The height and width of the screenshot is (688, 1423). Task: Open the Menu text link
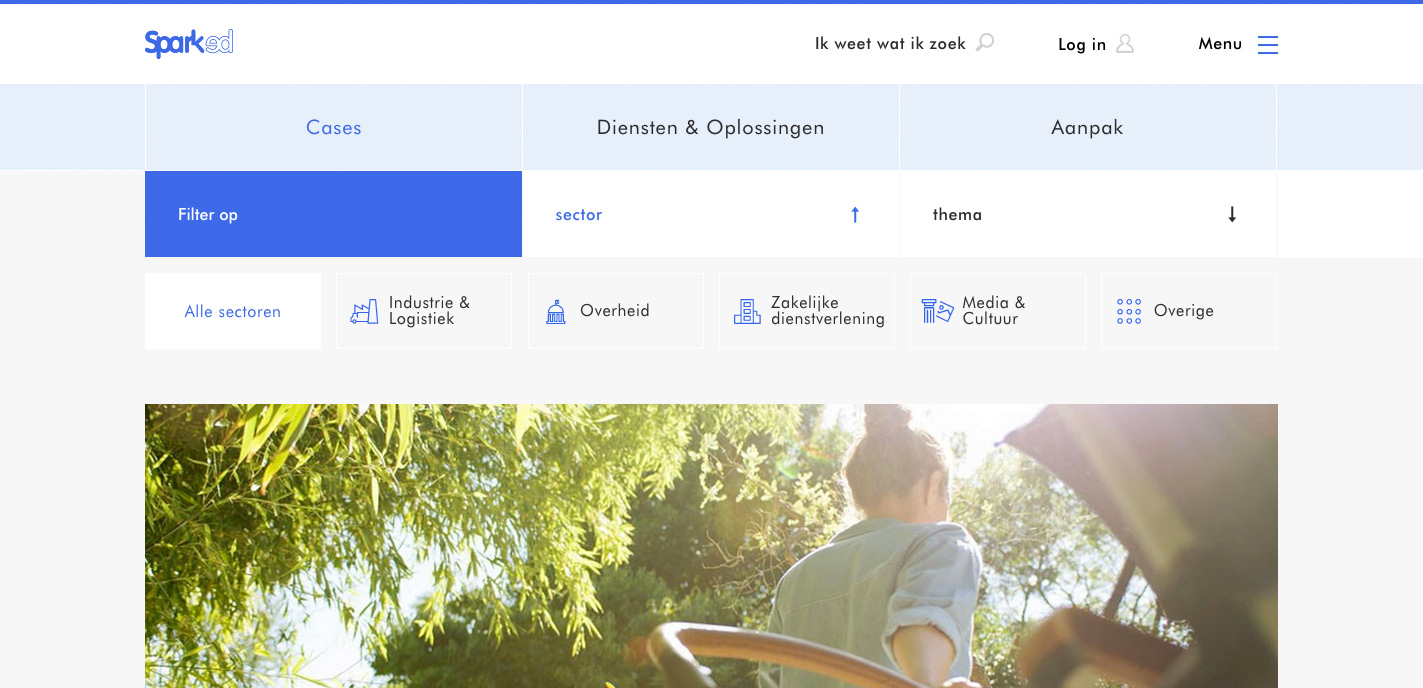1220,44
